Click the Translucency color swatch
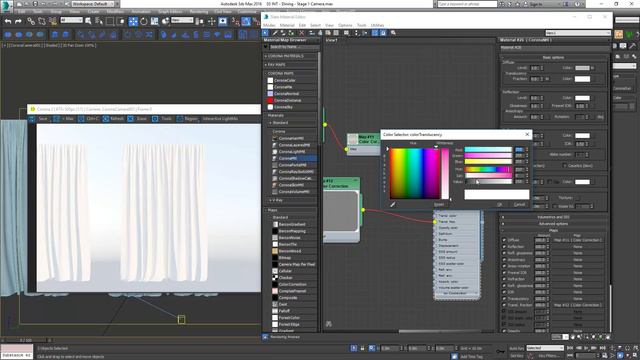This screenshot has height=360, width=640. (582, 79)
